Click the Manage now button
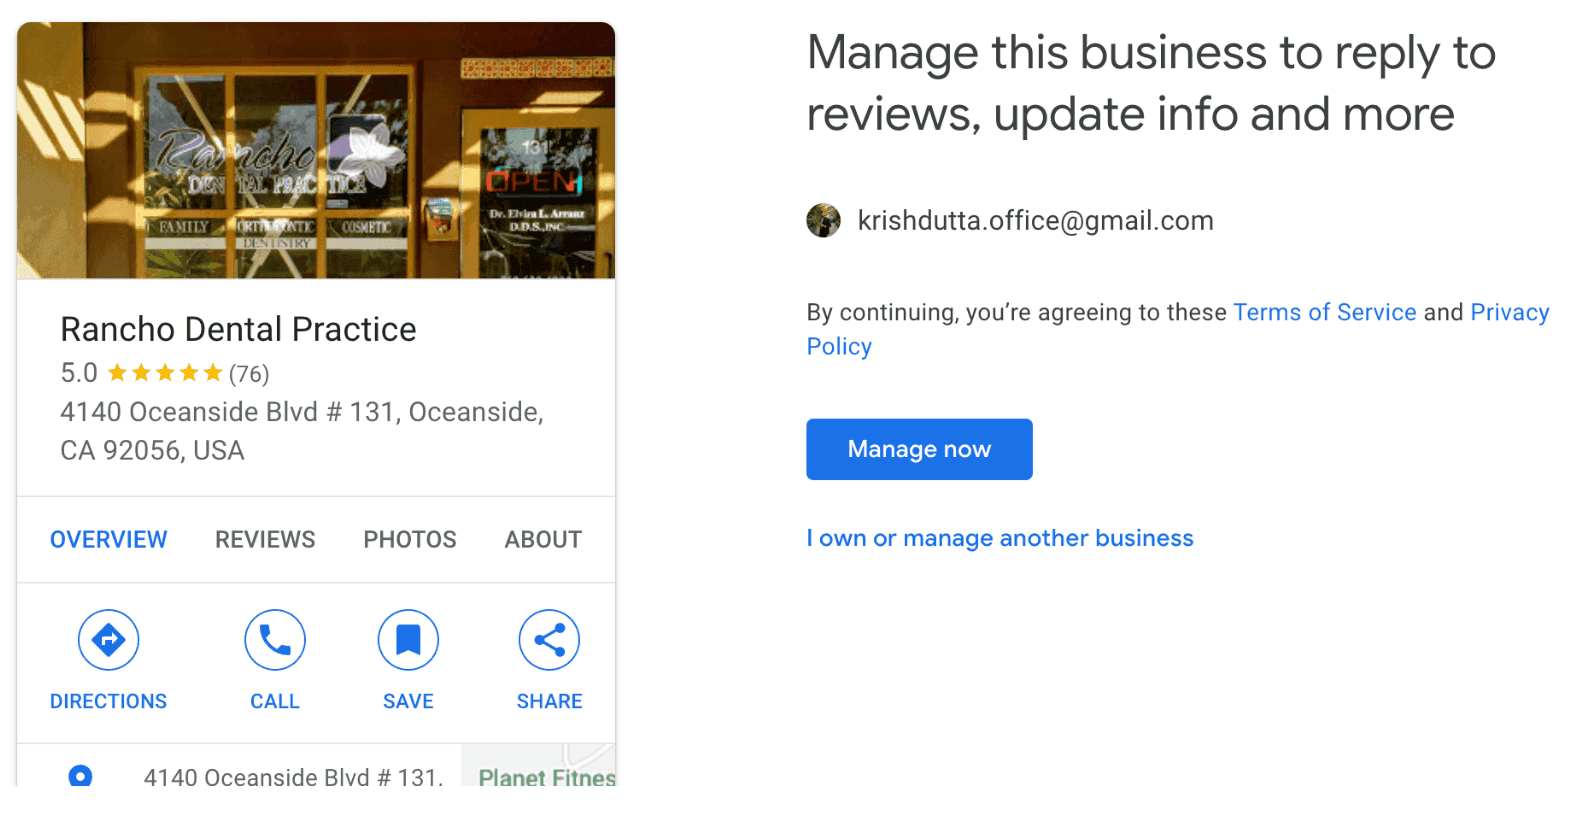 tap(919, 449)
